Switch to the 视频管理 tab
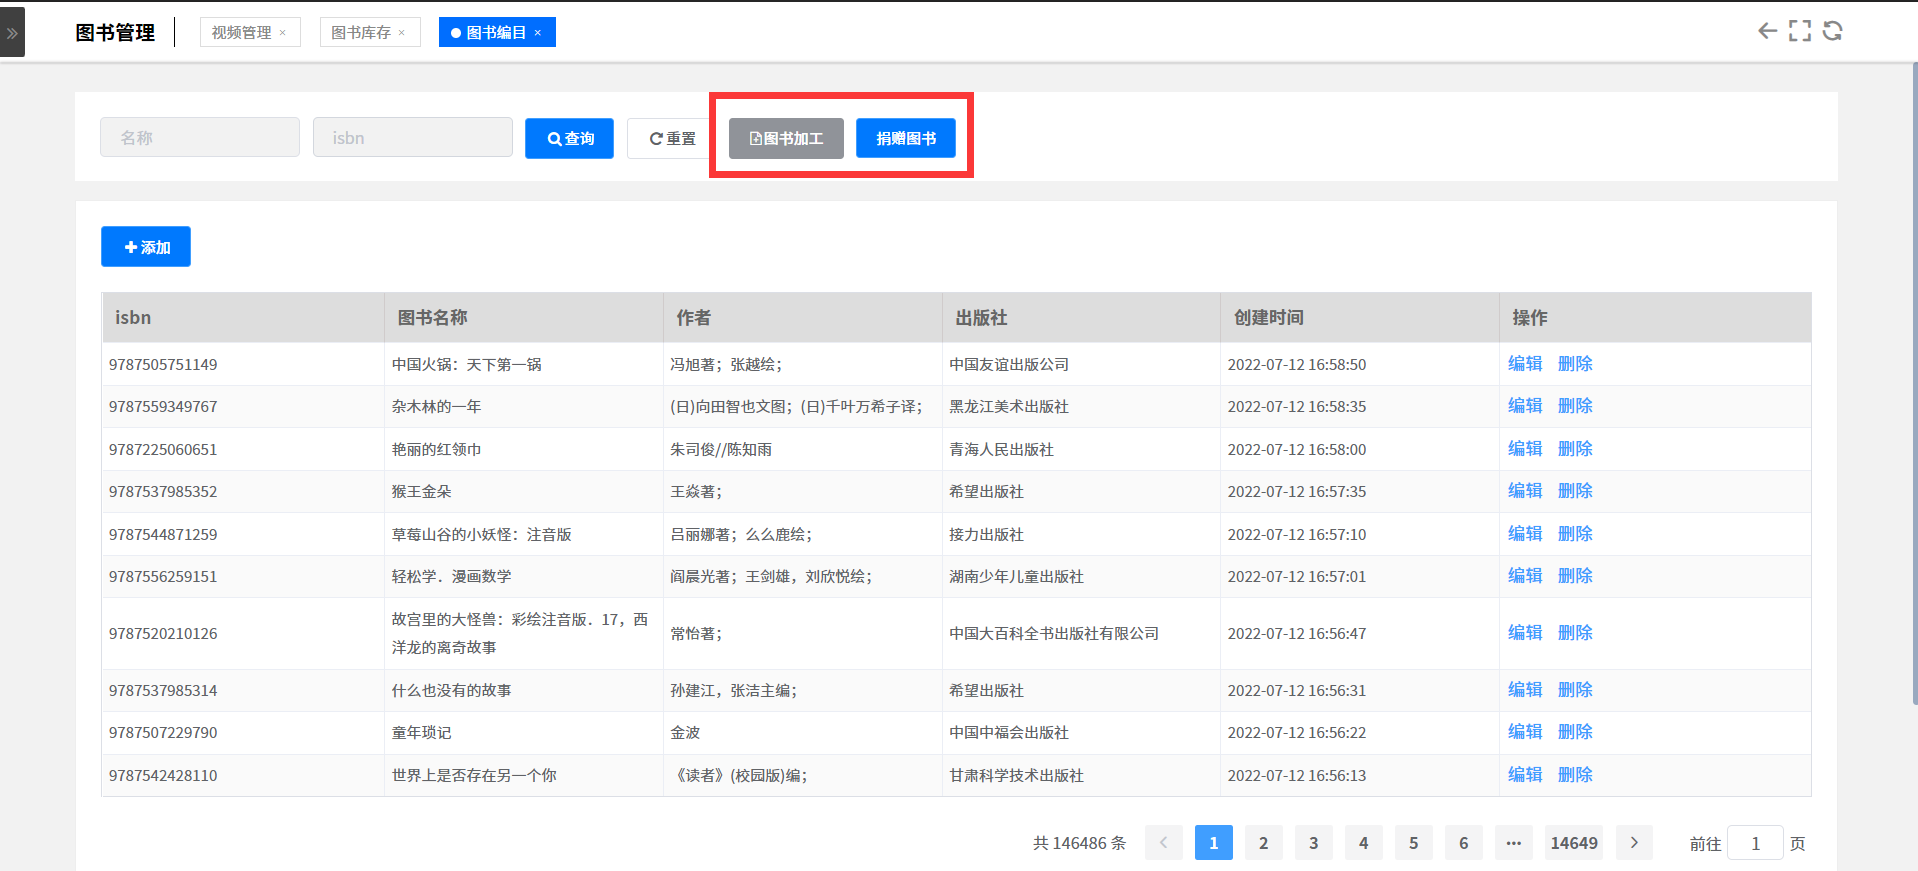The image size is (1918, 871). coord(241,33)
